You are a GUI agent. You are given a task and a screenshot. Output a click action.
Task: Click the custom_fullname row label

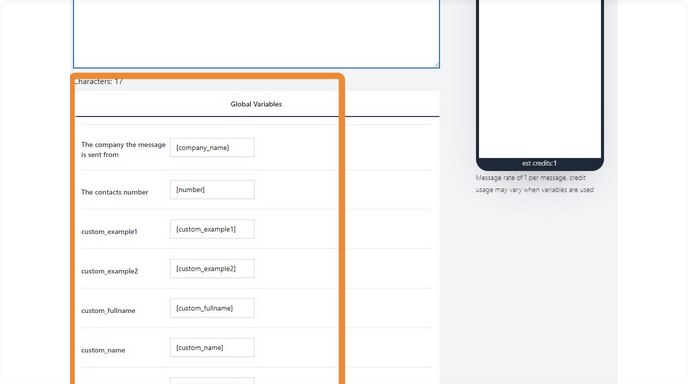pyautogui.click(x=108, y=311)
